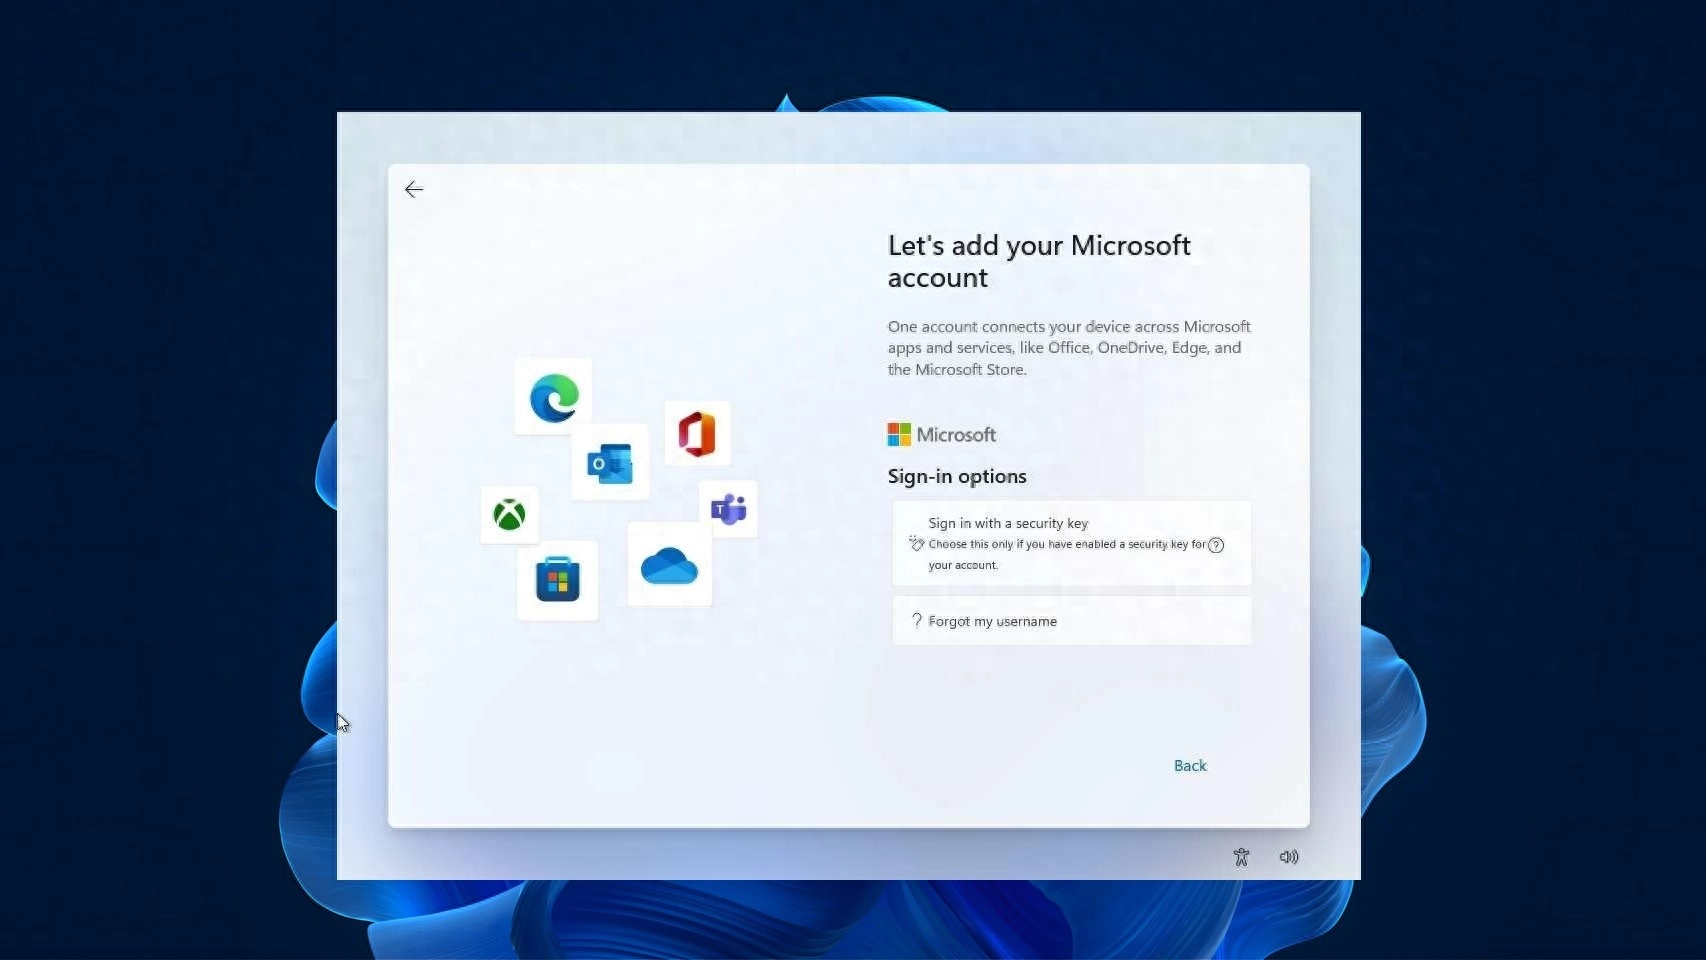Click the Outlook mail icon
The image size is (1706, 960).
(x=611, y=462)
